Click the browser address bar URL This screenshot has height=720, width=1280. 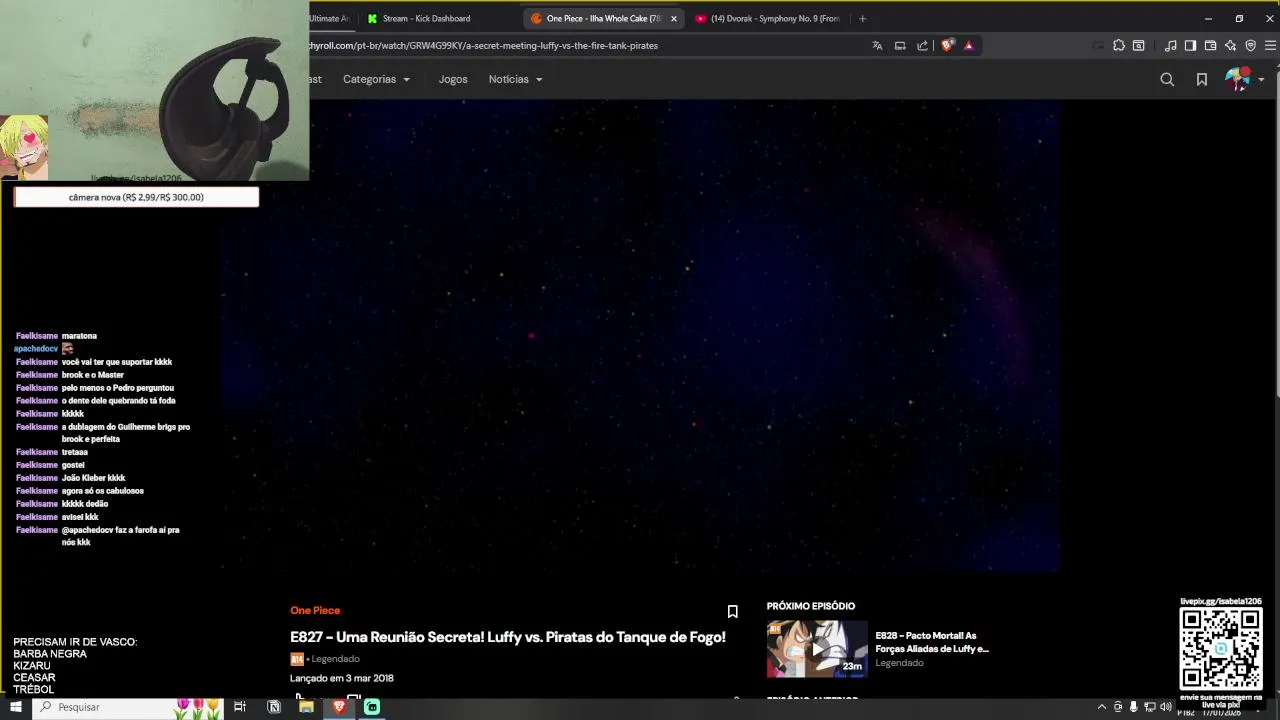click(x=484, y=45)
